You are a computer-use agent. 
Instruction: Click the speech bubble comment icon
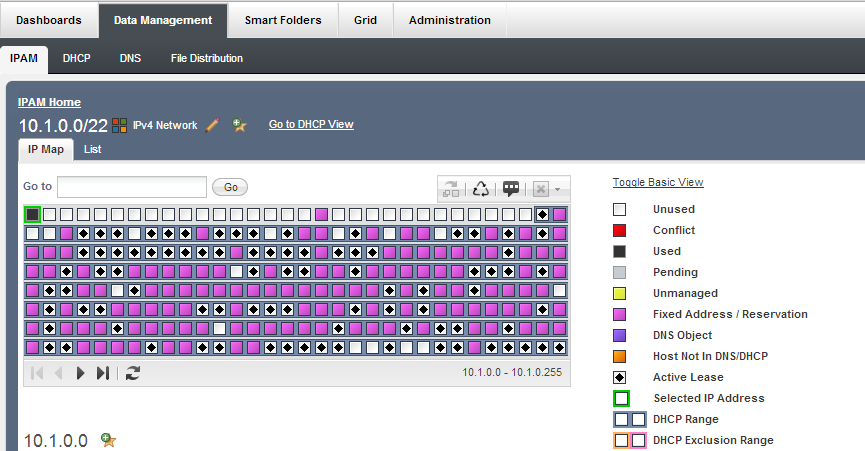(x=511, y=188)
